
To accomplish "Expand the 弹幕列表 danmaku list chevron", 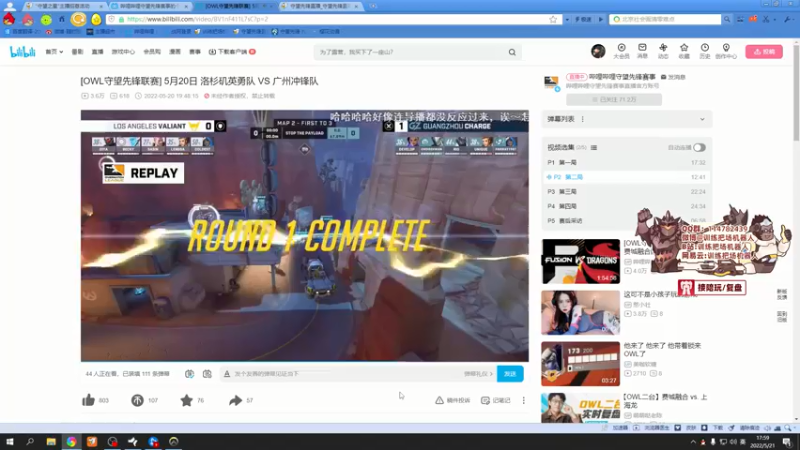I will (702, 119).
